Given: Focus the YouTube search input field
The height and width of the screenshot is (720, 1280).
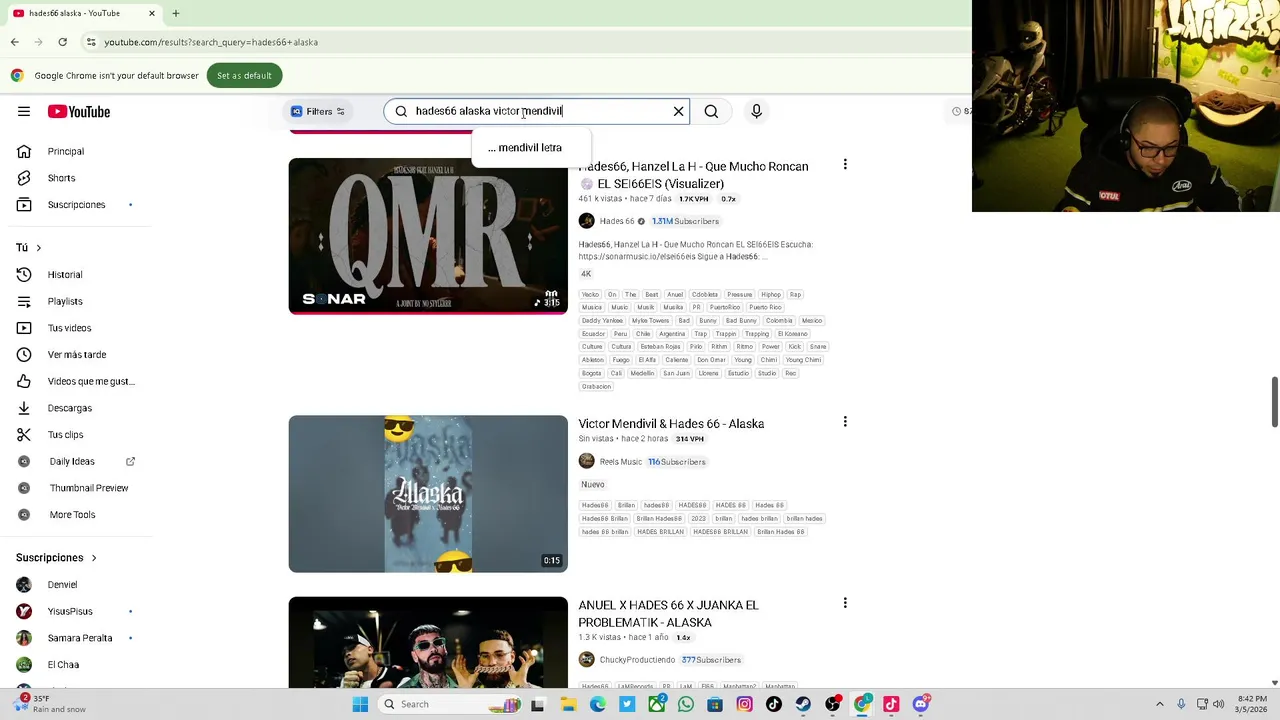Looking at the screenshot, I should point(537,111).
